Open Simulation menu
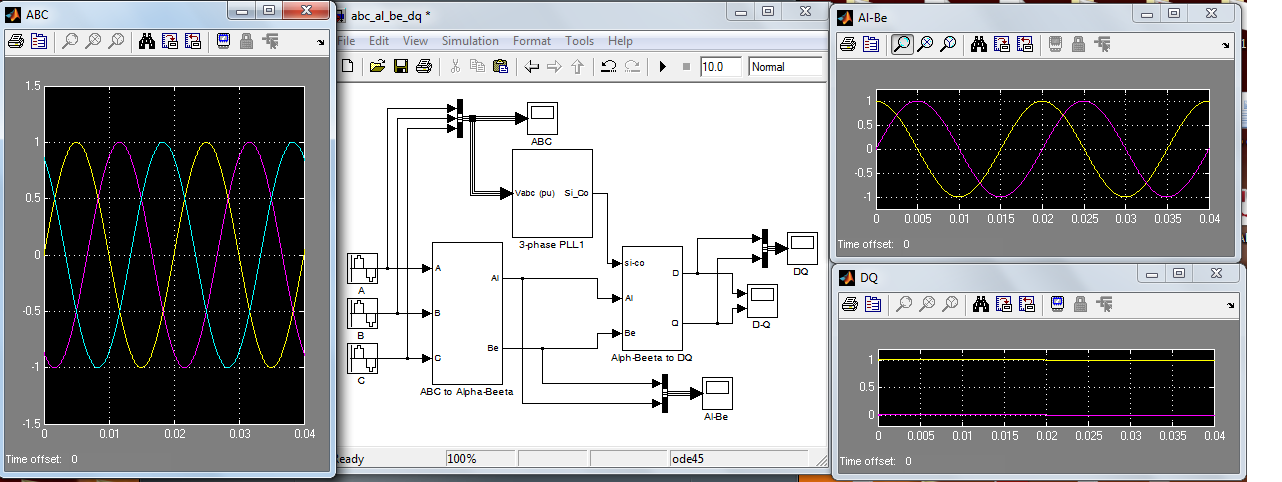The width and height of the screenshot is (1282, 482). point(470,41)
